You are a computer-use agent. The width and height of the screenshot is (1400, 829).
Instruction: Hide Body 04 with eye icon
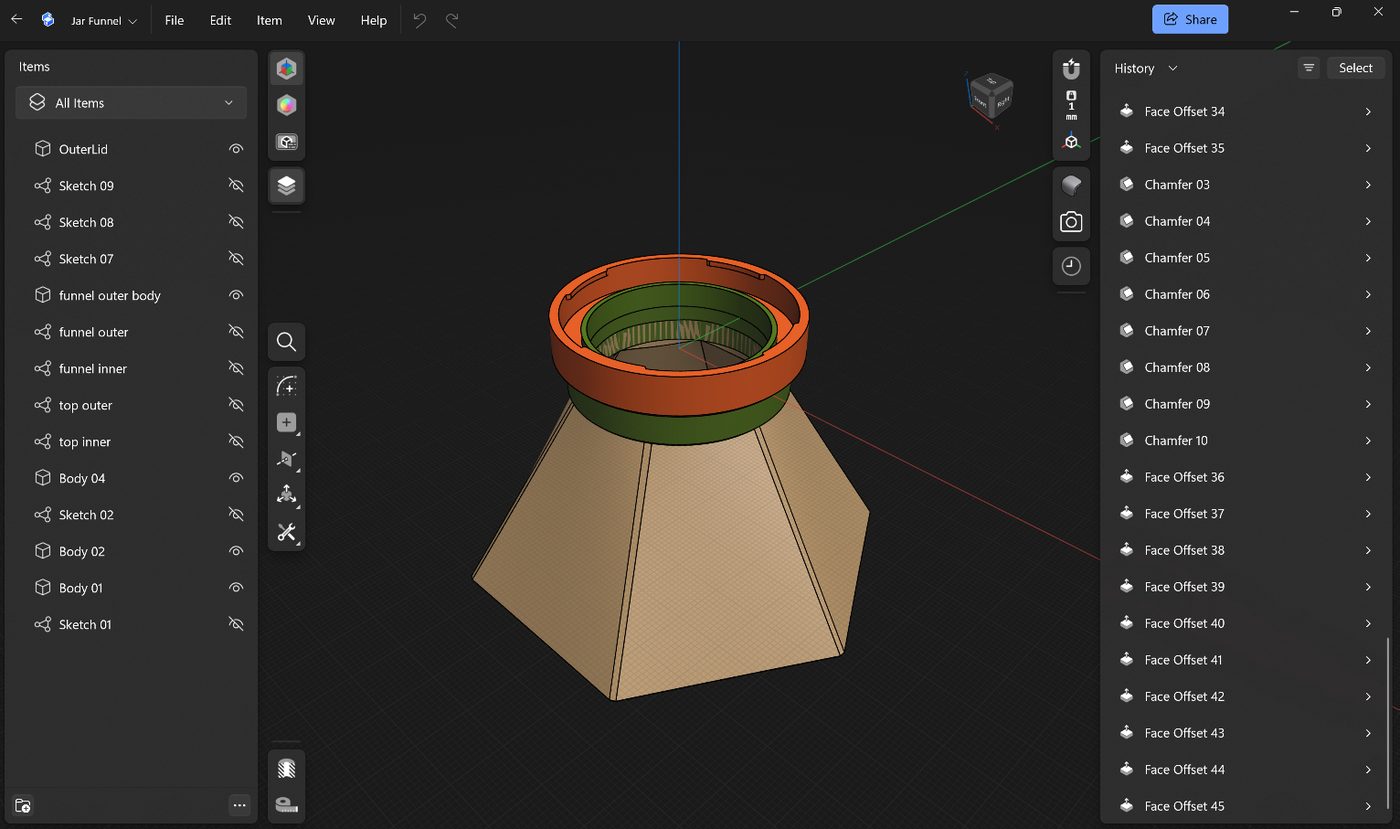point(236,478)
